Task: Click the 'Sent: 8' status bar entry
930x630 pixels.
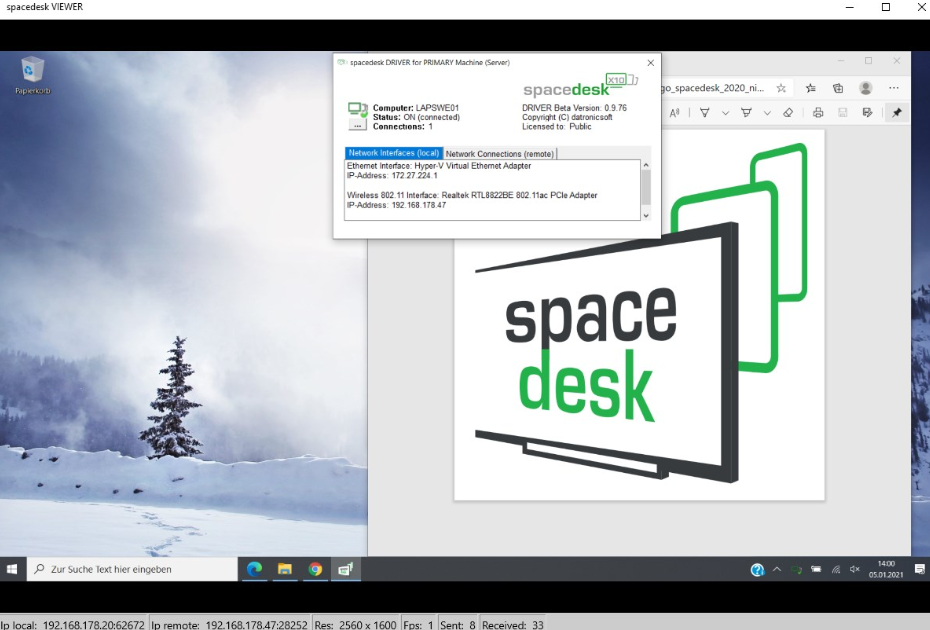Action: click(x=457, y=624)
